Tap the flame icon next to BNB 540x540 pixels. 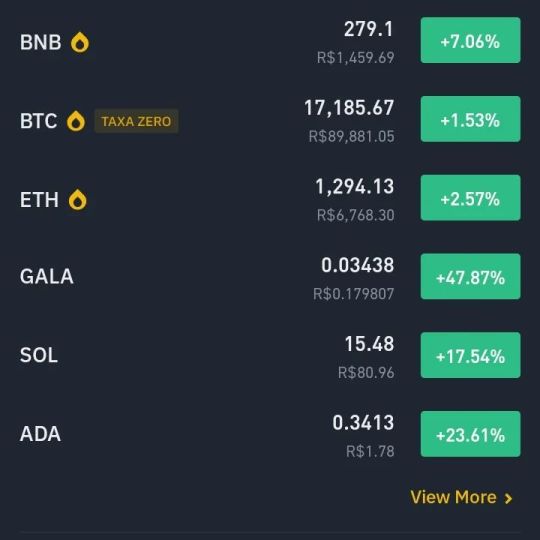pyautogui.click(x=80, y=42)
